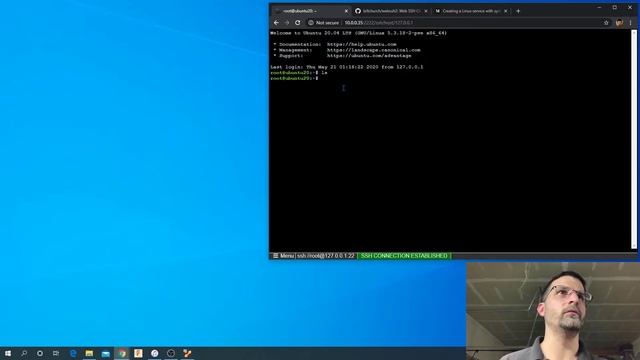The width and height of the screenshot is (640, 360).
Task: Open Chrome three-dot menu
Action: coord(631,23)
